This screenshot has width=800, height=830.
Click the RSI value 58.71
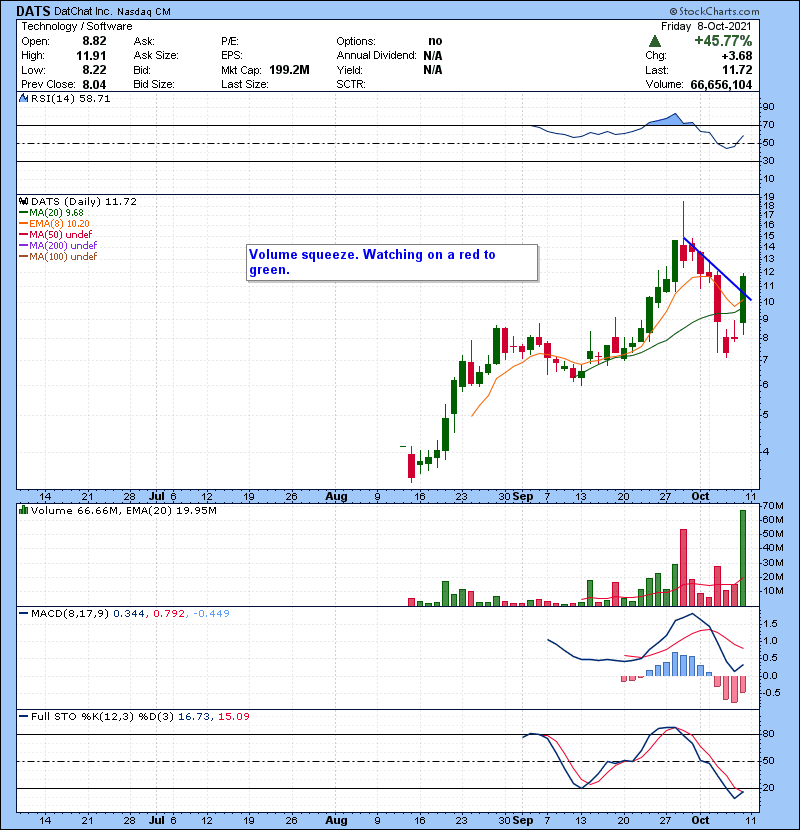click(96, 98)
